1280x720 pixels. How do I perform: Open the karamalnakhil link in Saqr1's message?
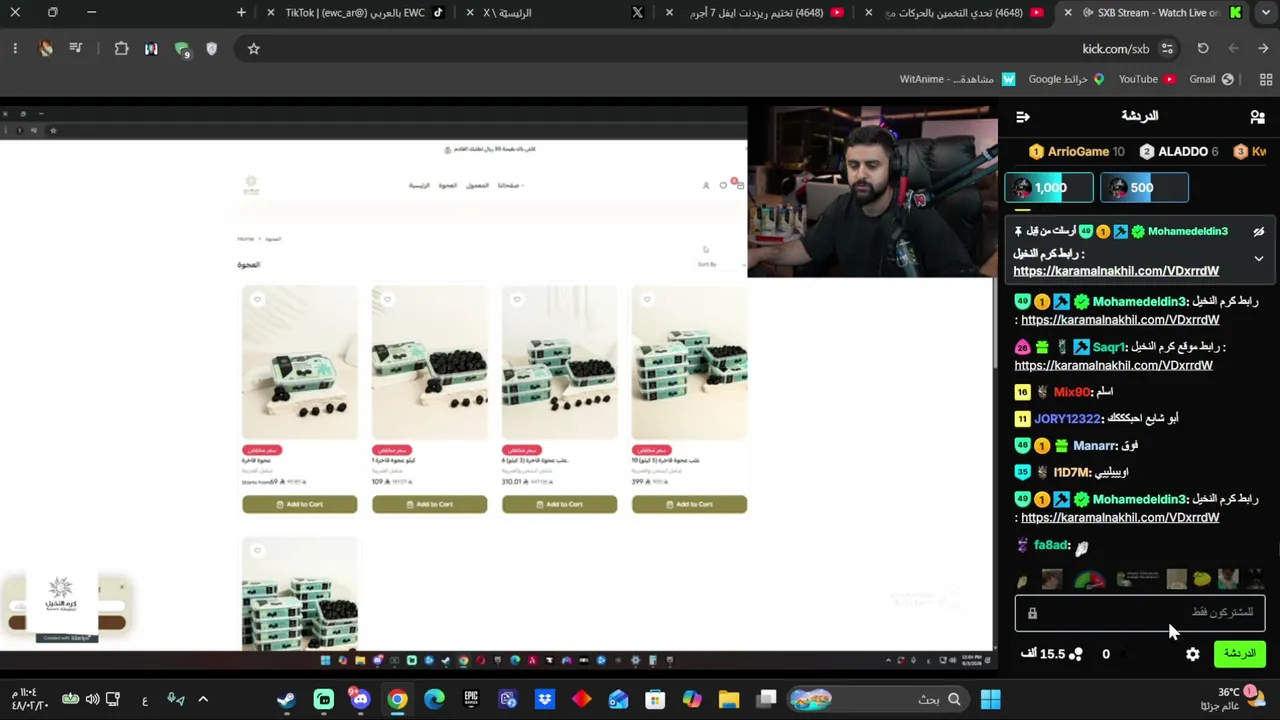point(1113,365)
